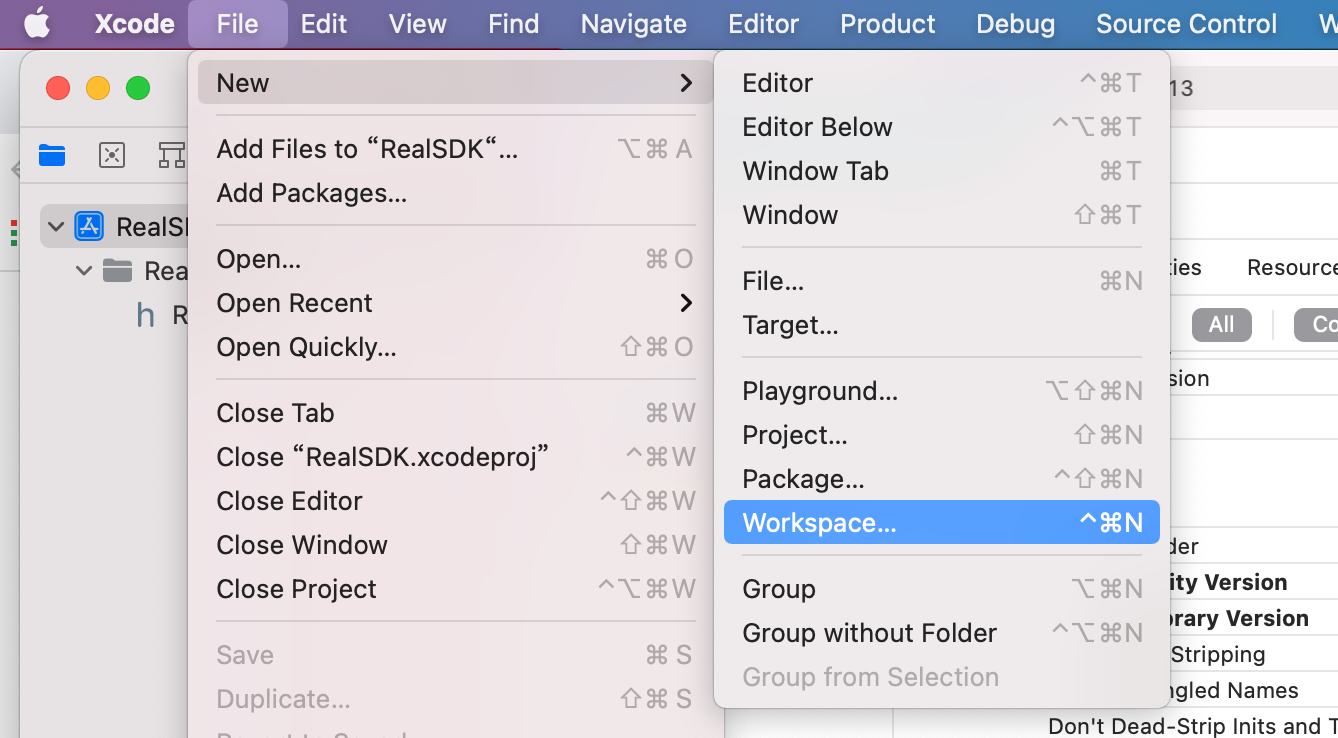The height and width of the screenshot is (738, 1338).
Task: Click the RealSDK group folder icon
Action: (118, 271)
